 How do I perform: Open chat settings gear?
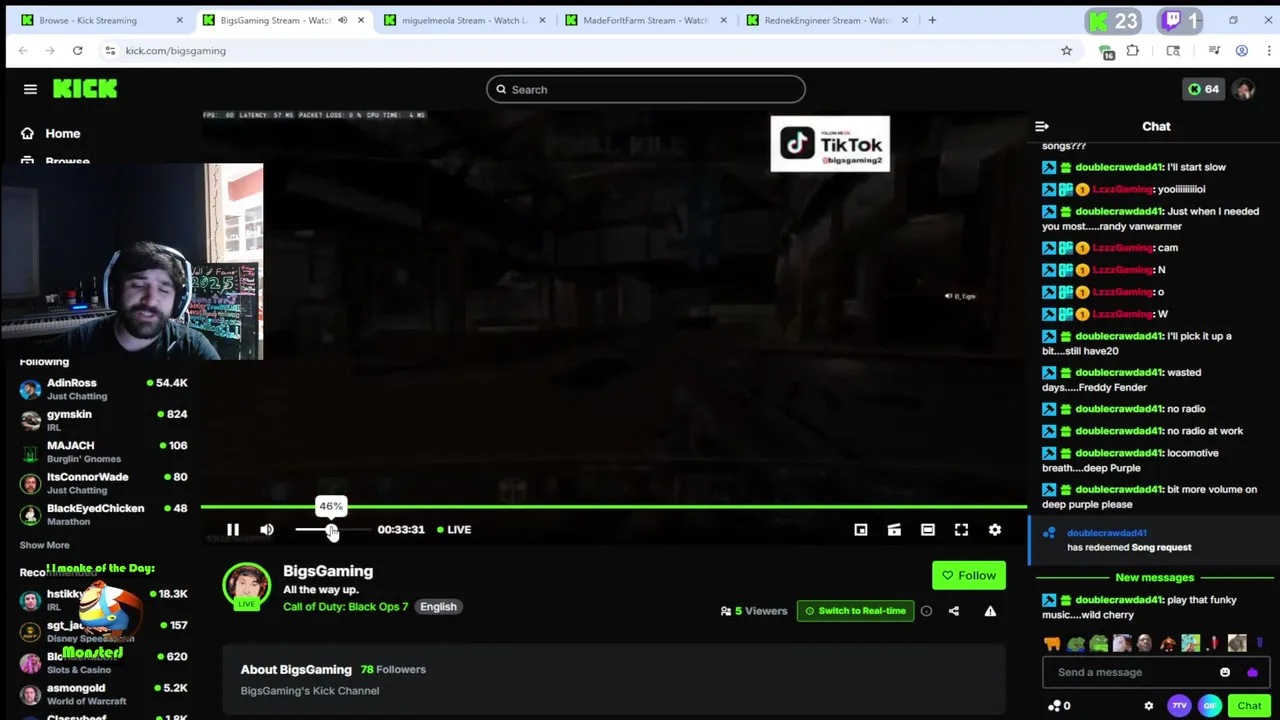[1148, 706]
